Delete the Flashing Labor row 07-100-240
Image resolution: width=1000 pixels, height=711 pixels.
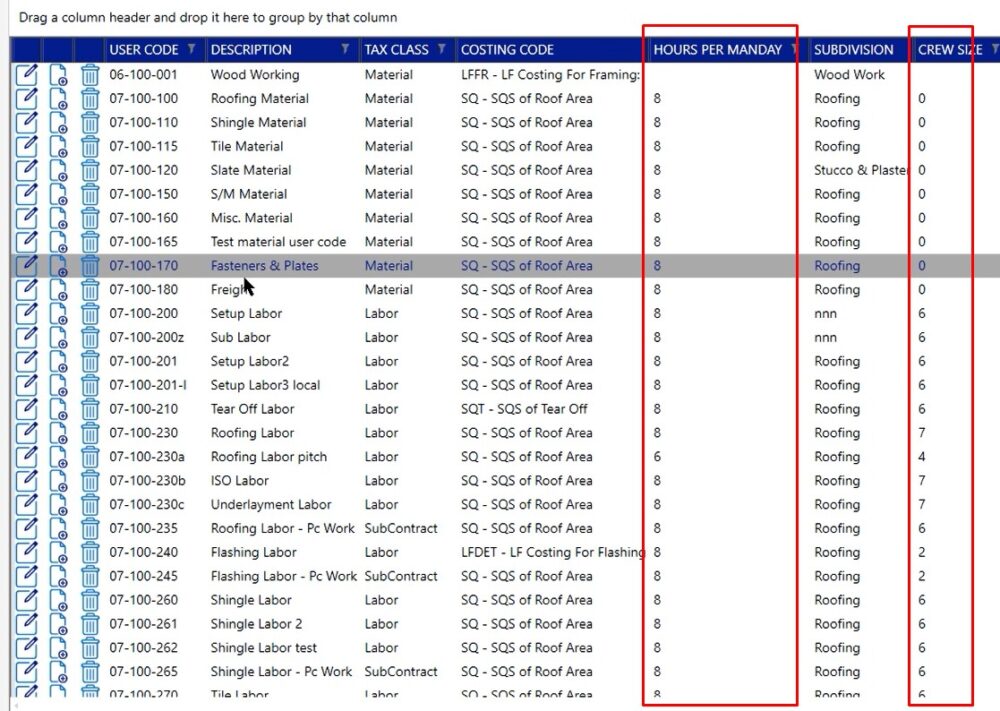click(90, 553)
